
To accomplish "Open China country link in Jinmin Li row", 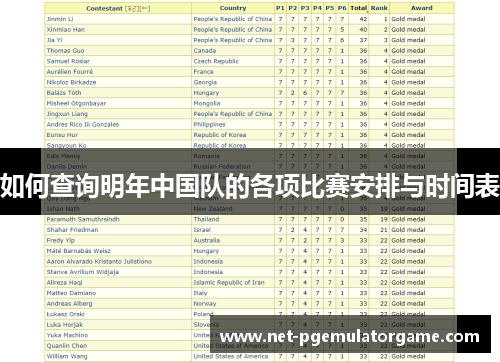I will tap(233, 19).
